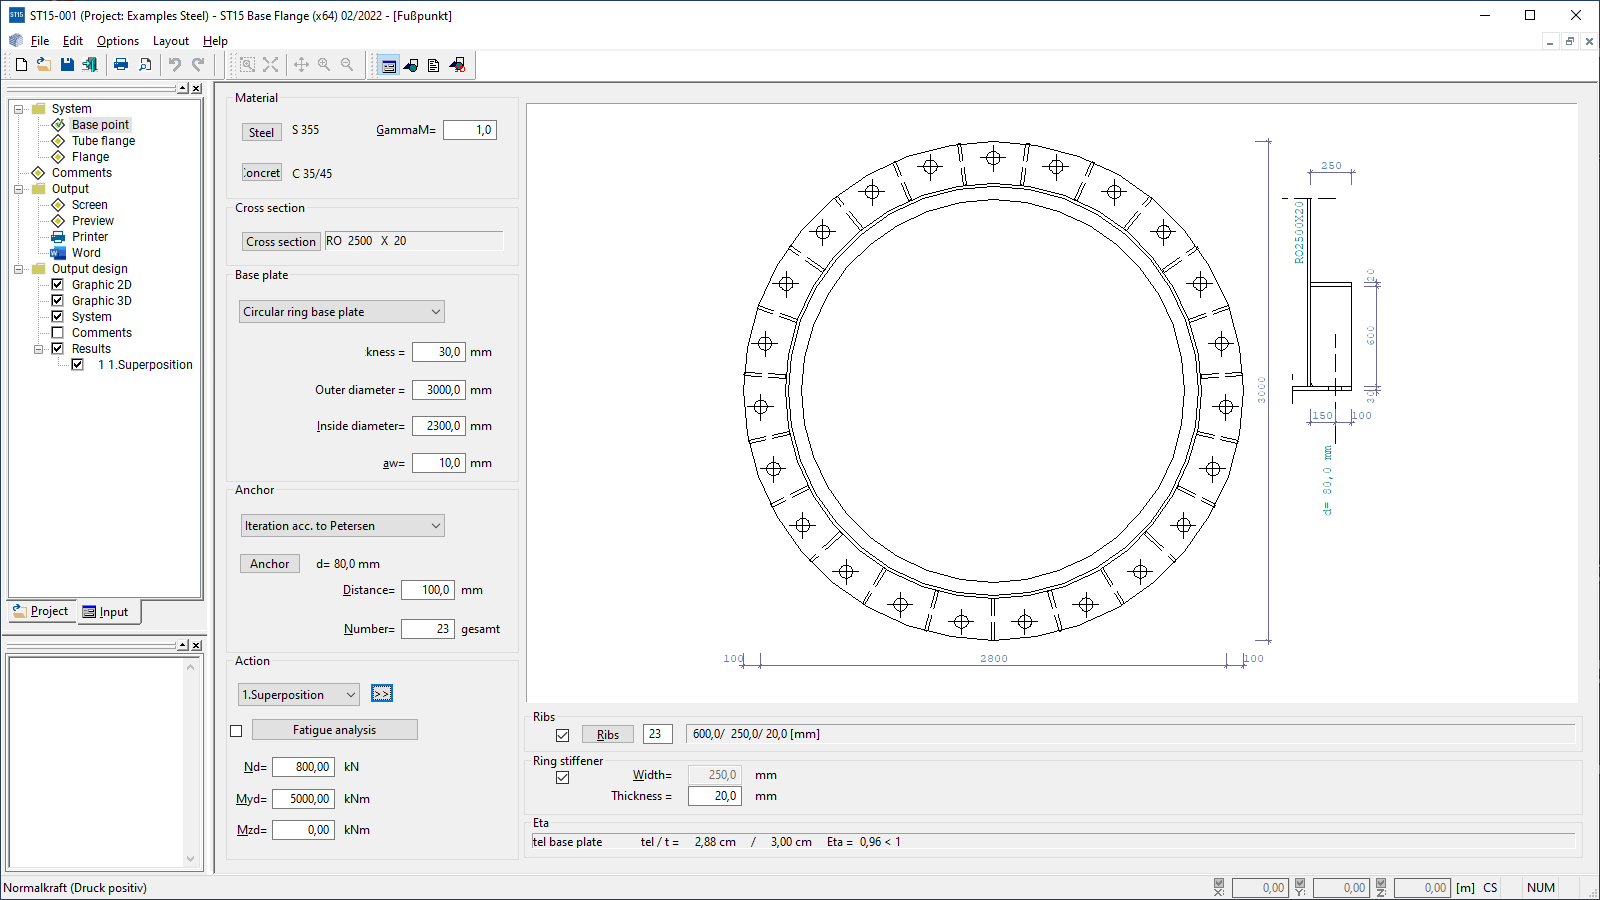The width and height of the screenshot is (1600, 900).
Task: Click the GammaM input field
Action: (x=470, y=130)
